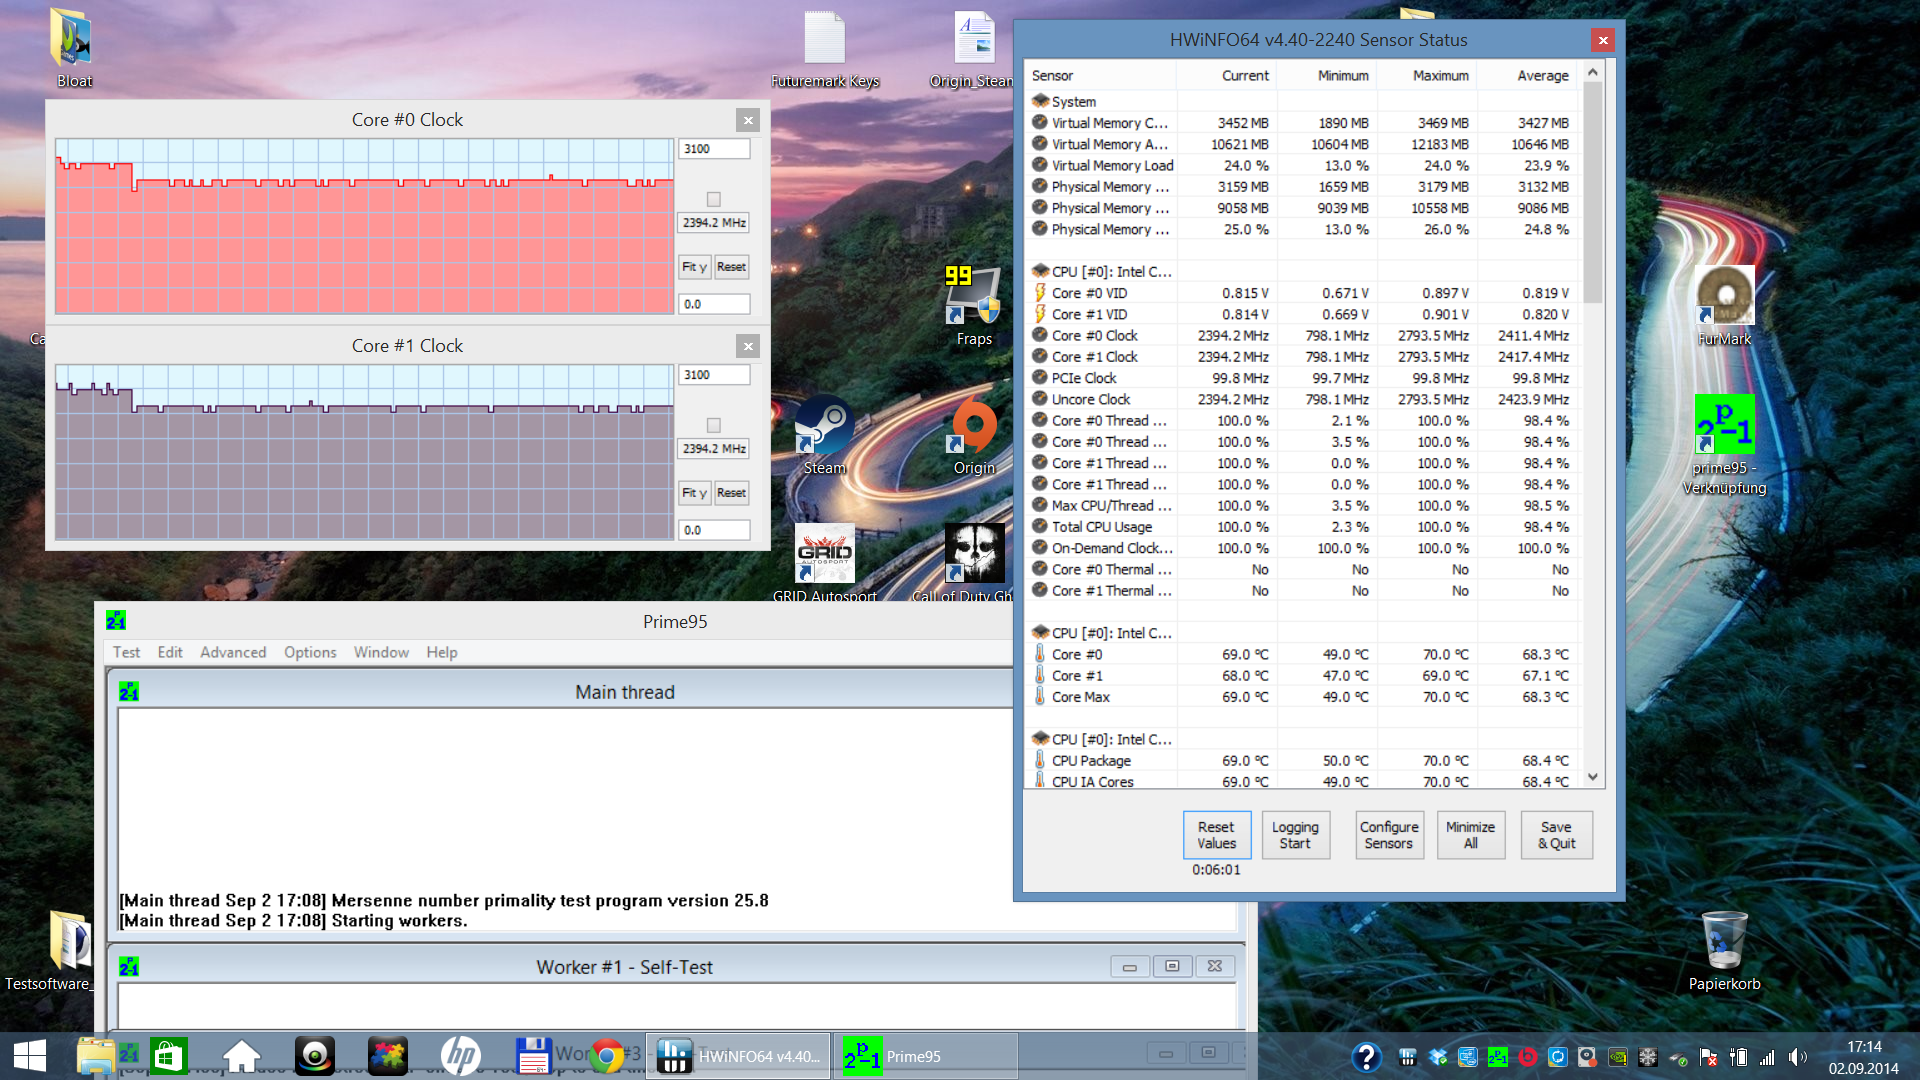
Task: Click the 3100 max value field in Core #1 graph
Action: (714, 375)
